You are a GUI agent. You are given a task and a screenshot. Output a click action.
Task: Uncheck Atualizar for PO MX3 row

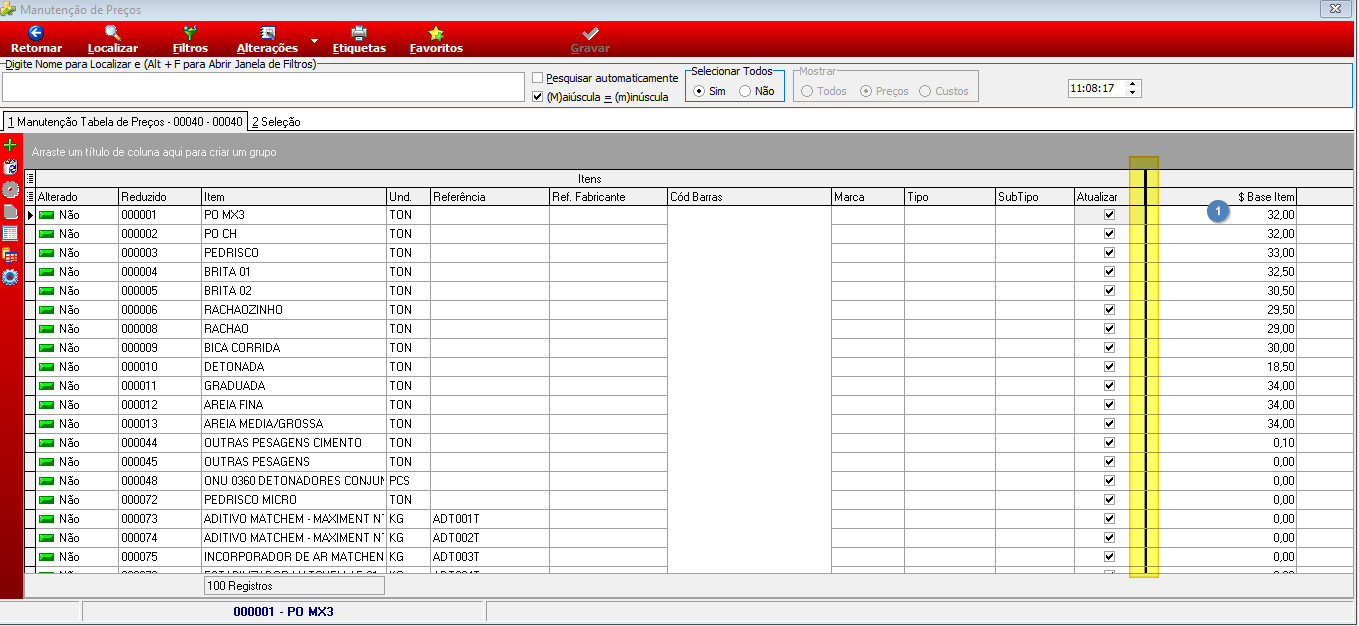coord(1109,215)
